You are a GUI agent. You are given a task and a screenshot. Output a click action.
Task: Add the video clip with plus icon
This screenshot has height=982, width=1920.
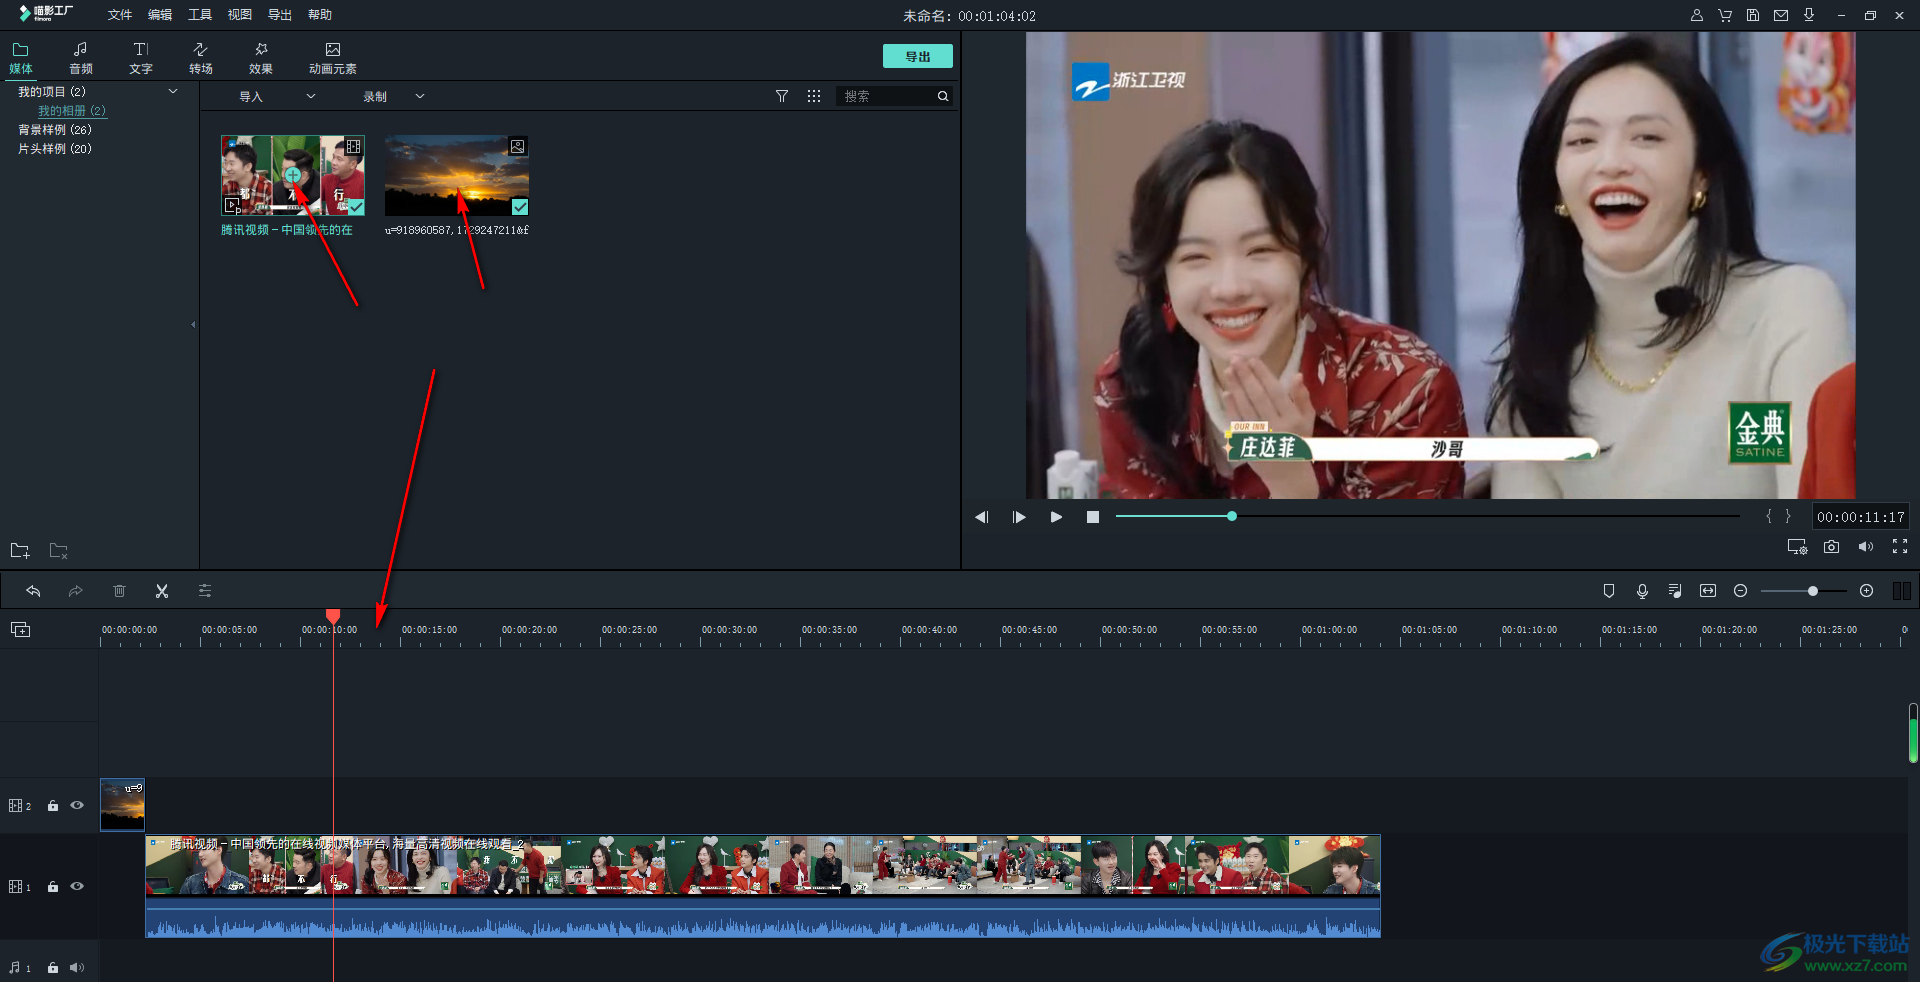[292, 175]
